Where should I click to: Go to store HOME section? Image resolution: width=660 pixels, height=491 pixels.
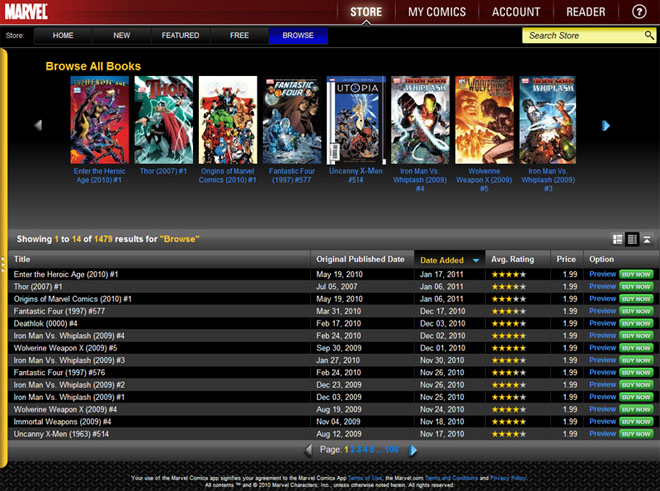pos(63,35)
